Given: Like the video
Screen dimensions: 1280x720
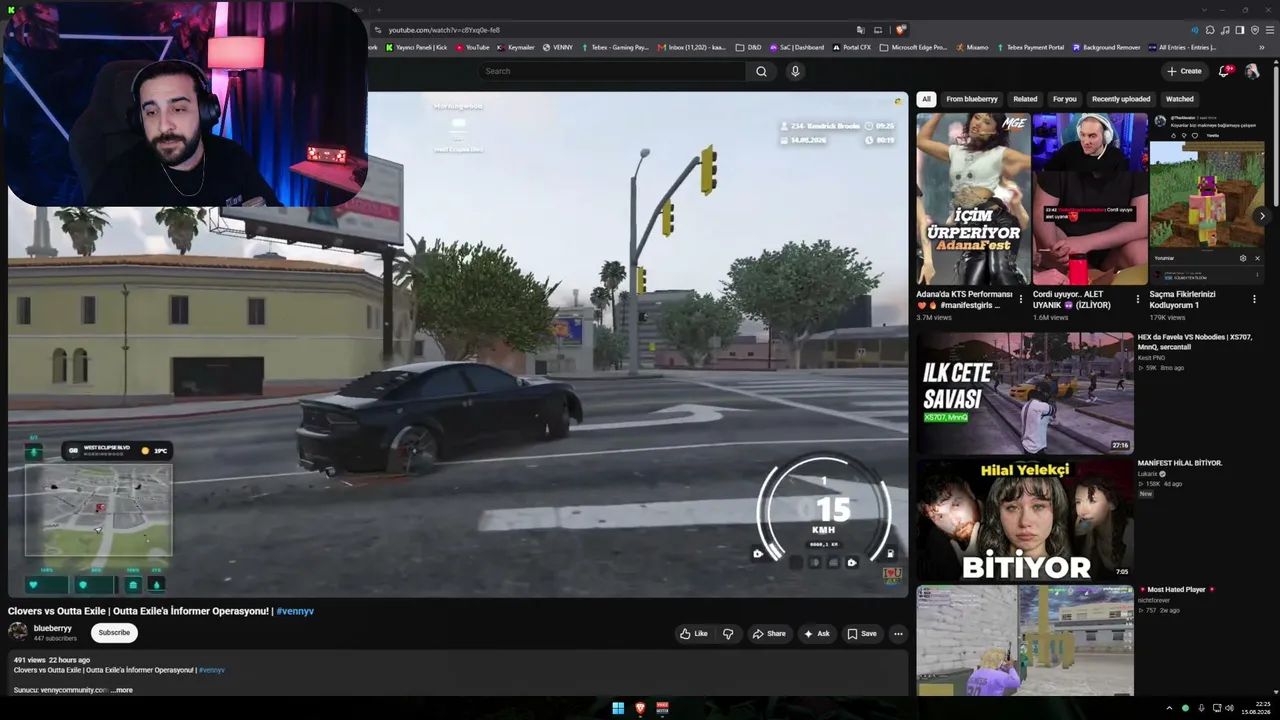Looking at the screenshot, I should (x=694, y=634).
